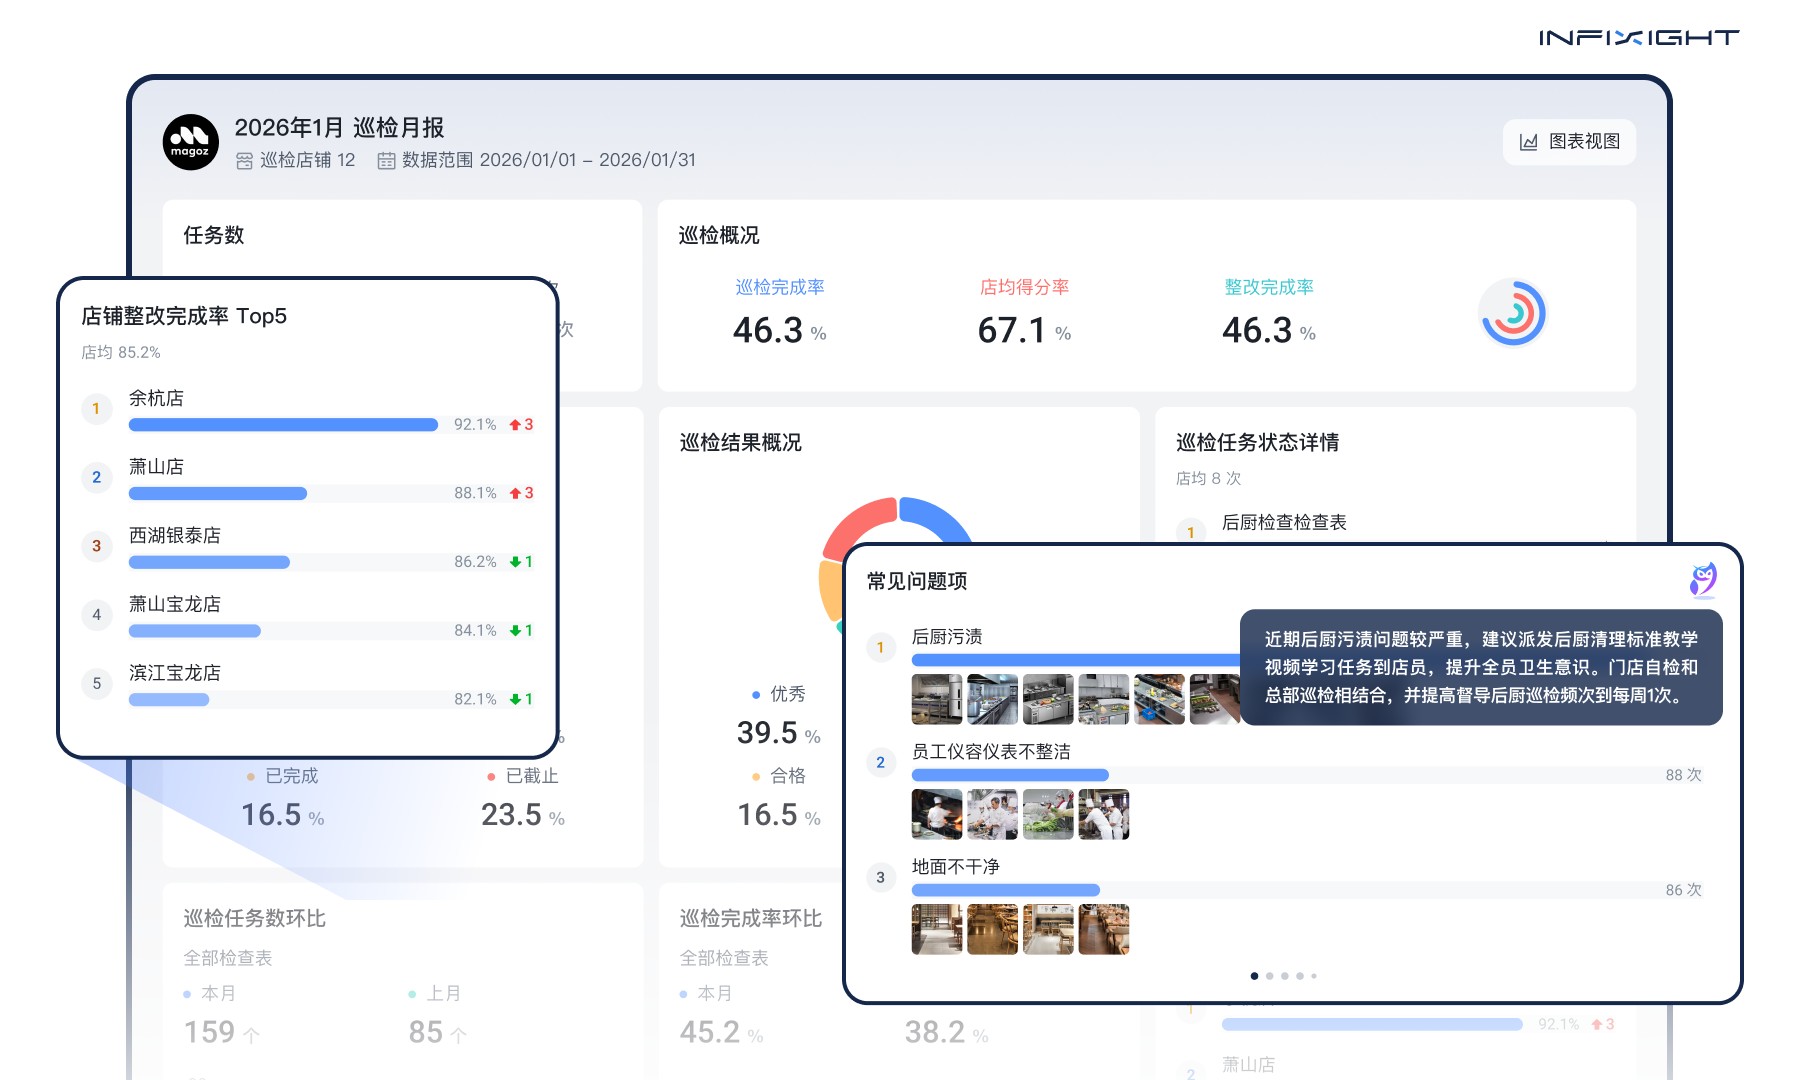The height and width of the screenshot is (1080, 1800).
Task: Click the calendar icon beside 数据范围
Action: (388, 160)
